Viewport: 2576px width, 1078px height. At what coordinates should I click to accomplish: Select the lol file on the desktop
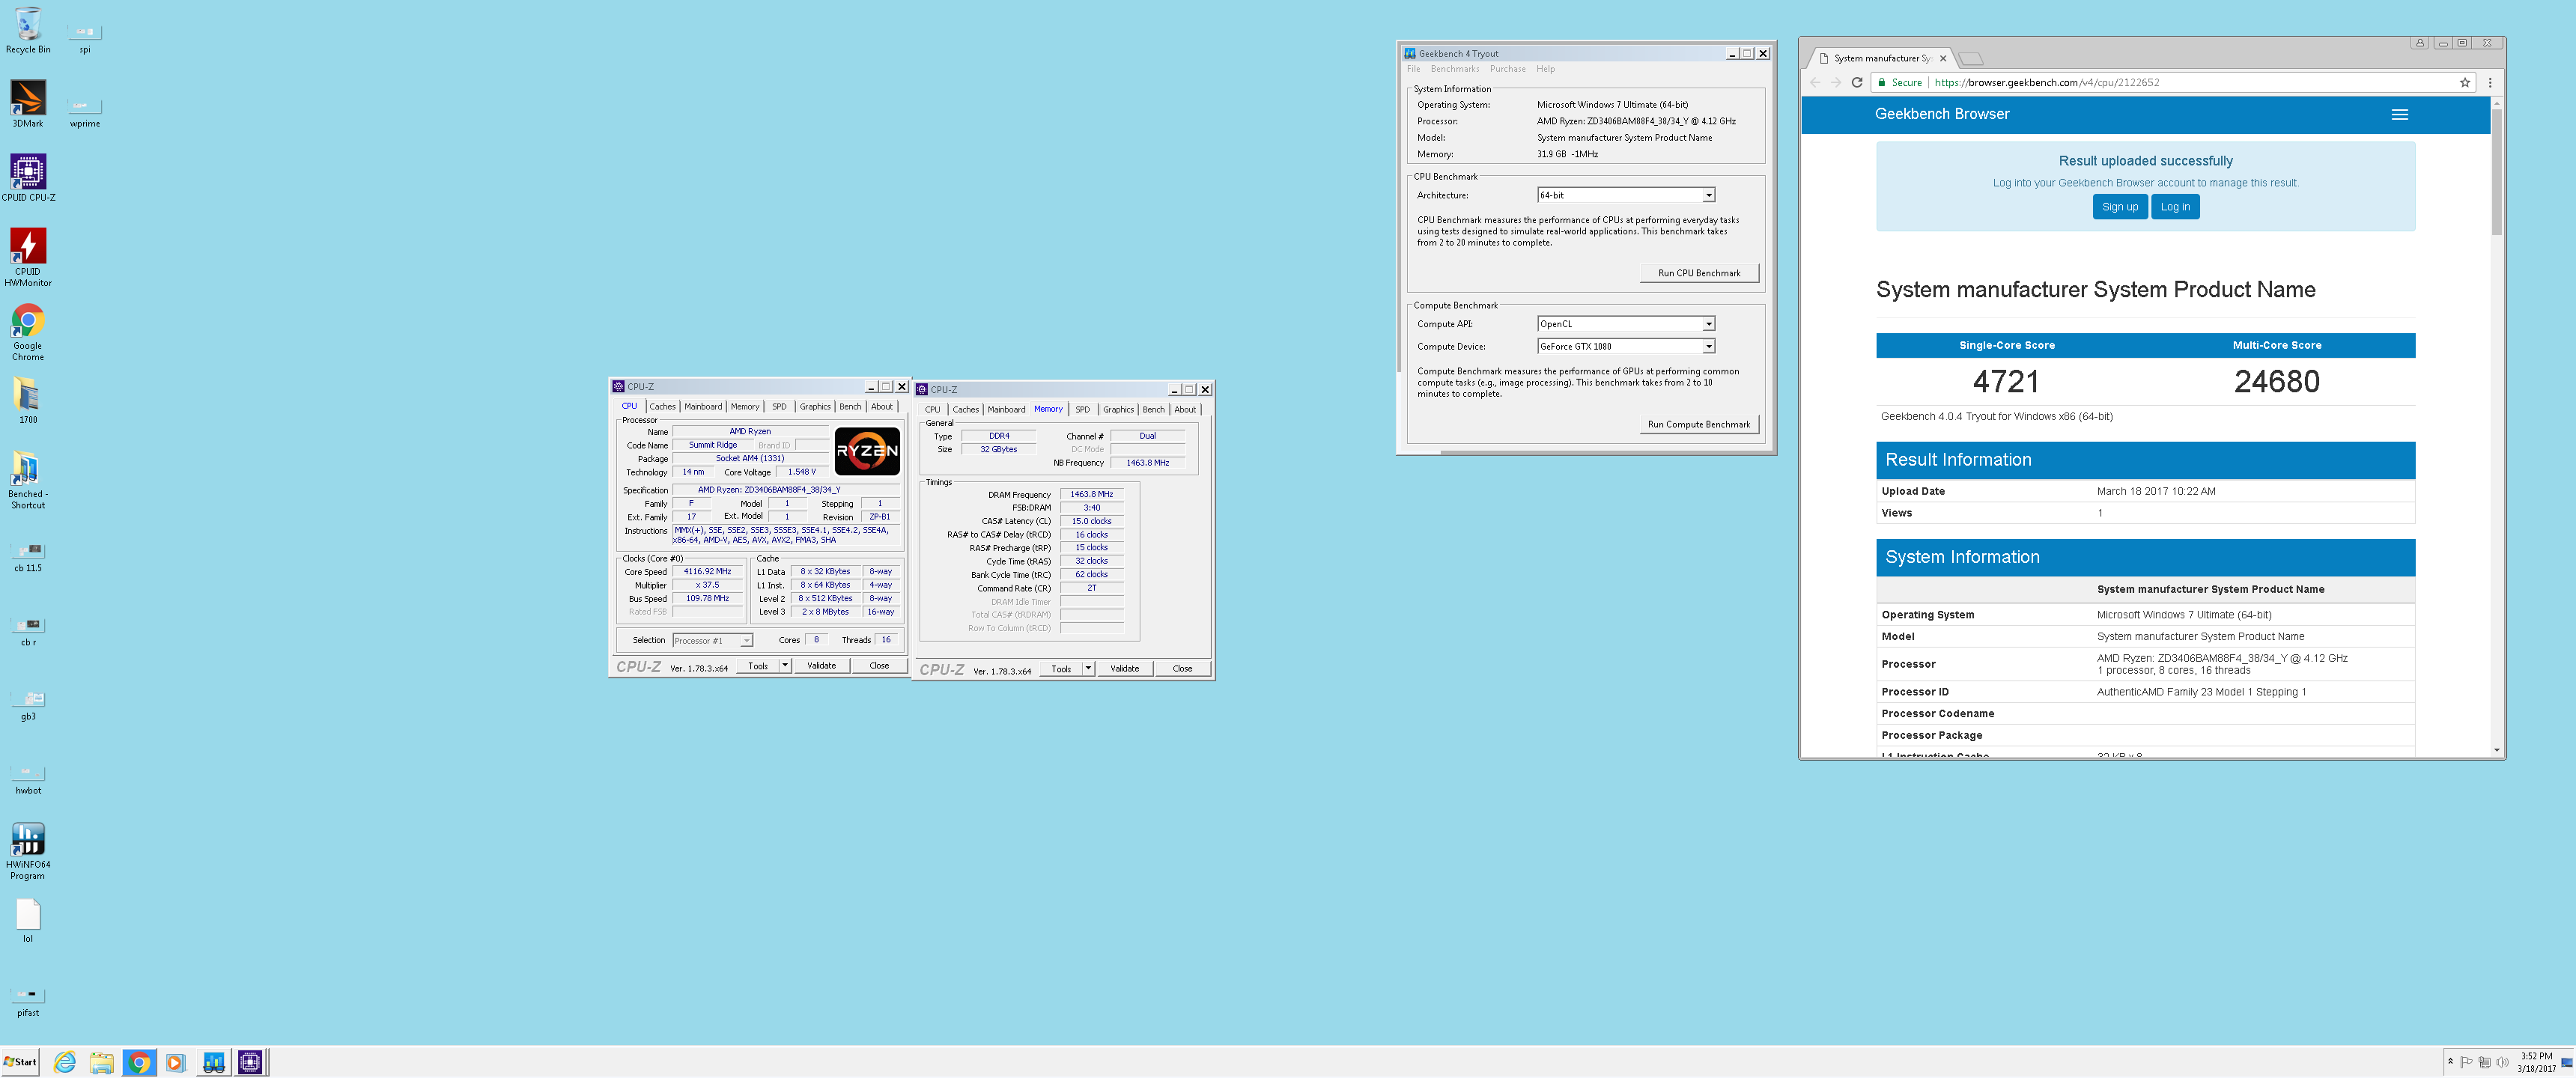[x=28, y=920]
